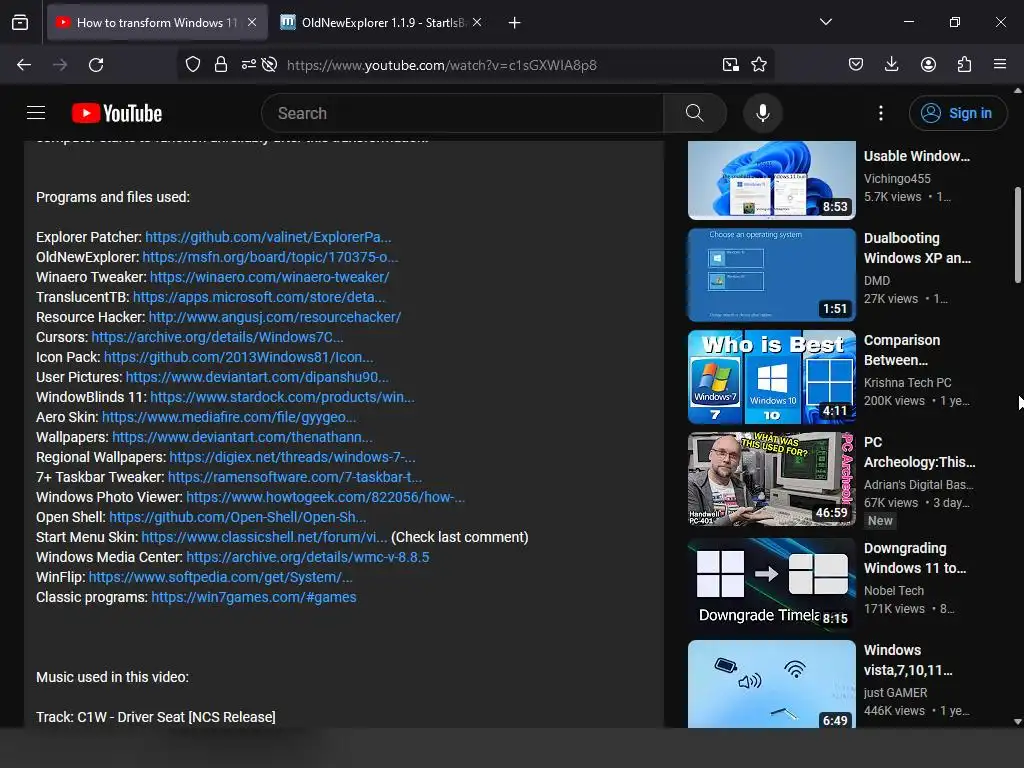The height and width of the screenshot is (768, 1024).
Task: Open the TranslucentTB Microsoft Store link
Action: (259, 297)
